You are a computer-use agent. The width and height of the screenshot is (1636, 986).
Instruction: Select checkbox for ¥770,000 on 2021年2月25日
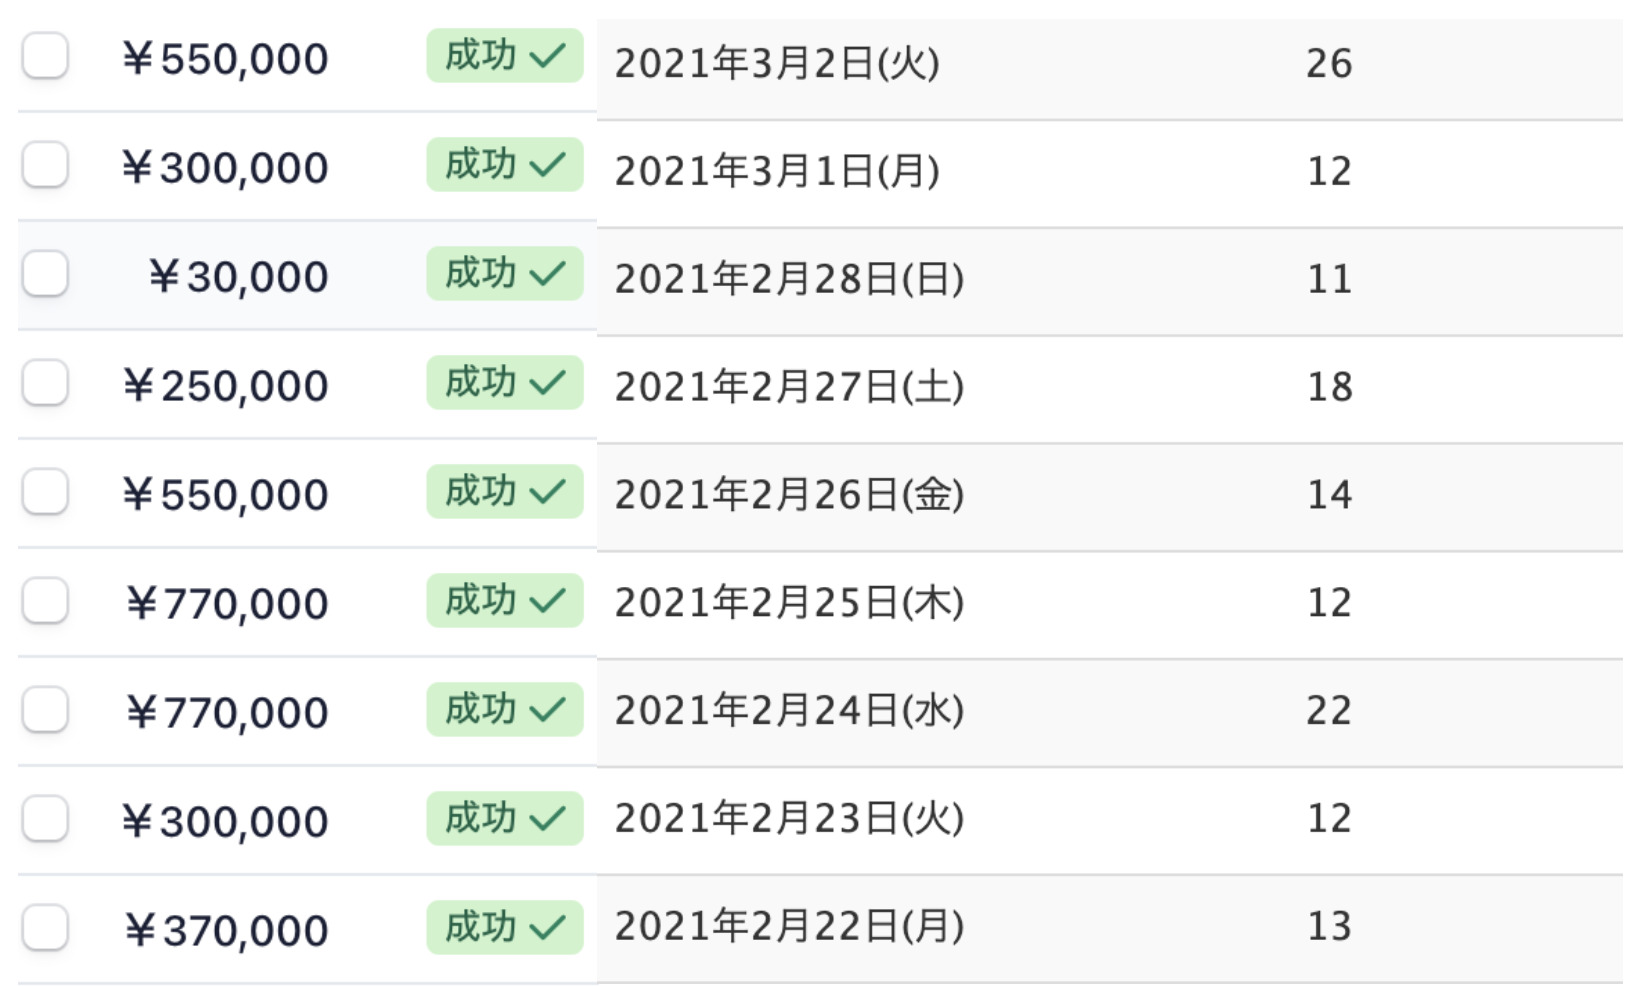[x=46, y=601]
